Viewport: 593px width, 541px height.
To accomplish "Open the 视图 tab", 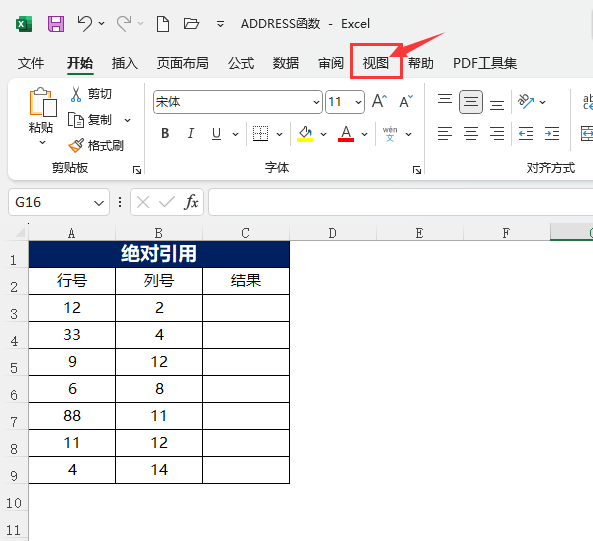I will point(376,63).
